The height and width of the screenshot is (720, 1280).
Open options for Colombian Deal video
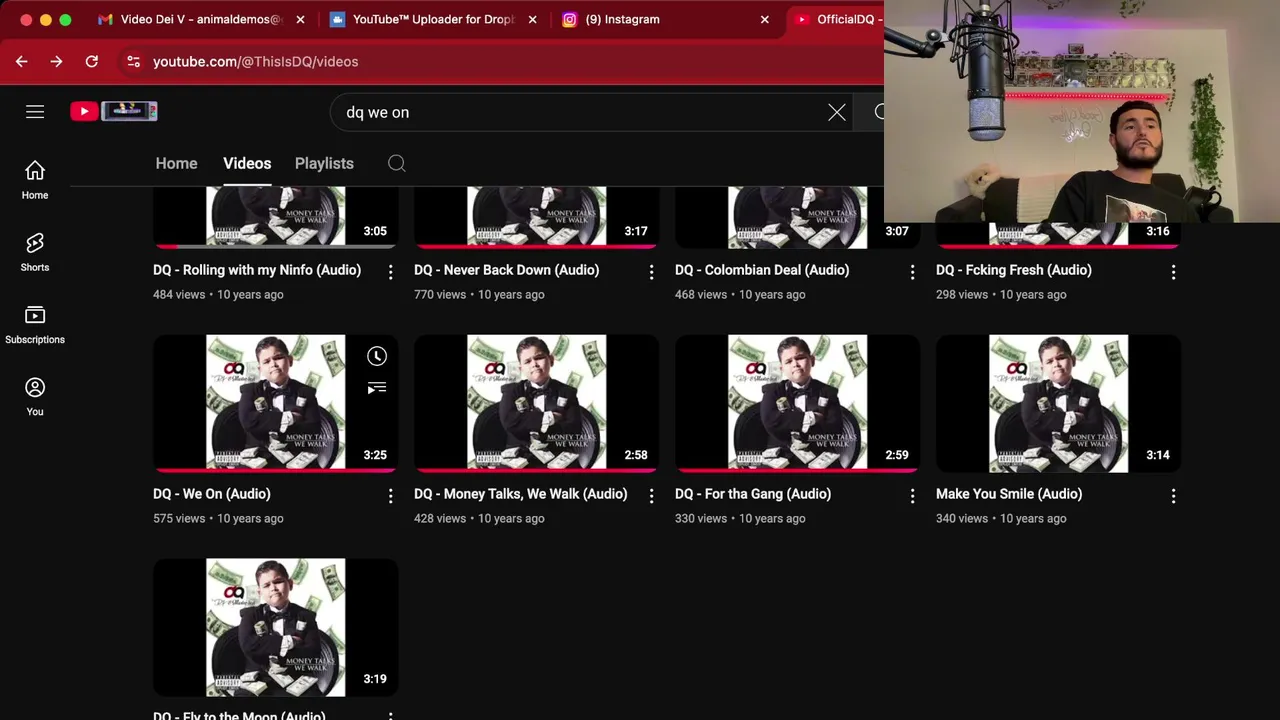tap(912, 271)
